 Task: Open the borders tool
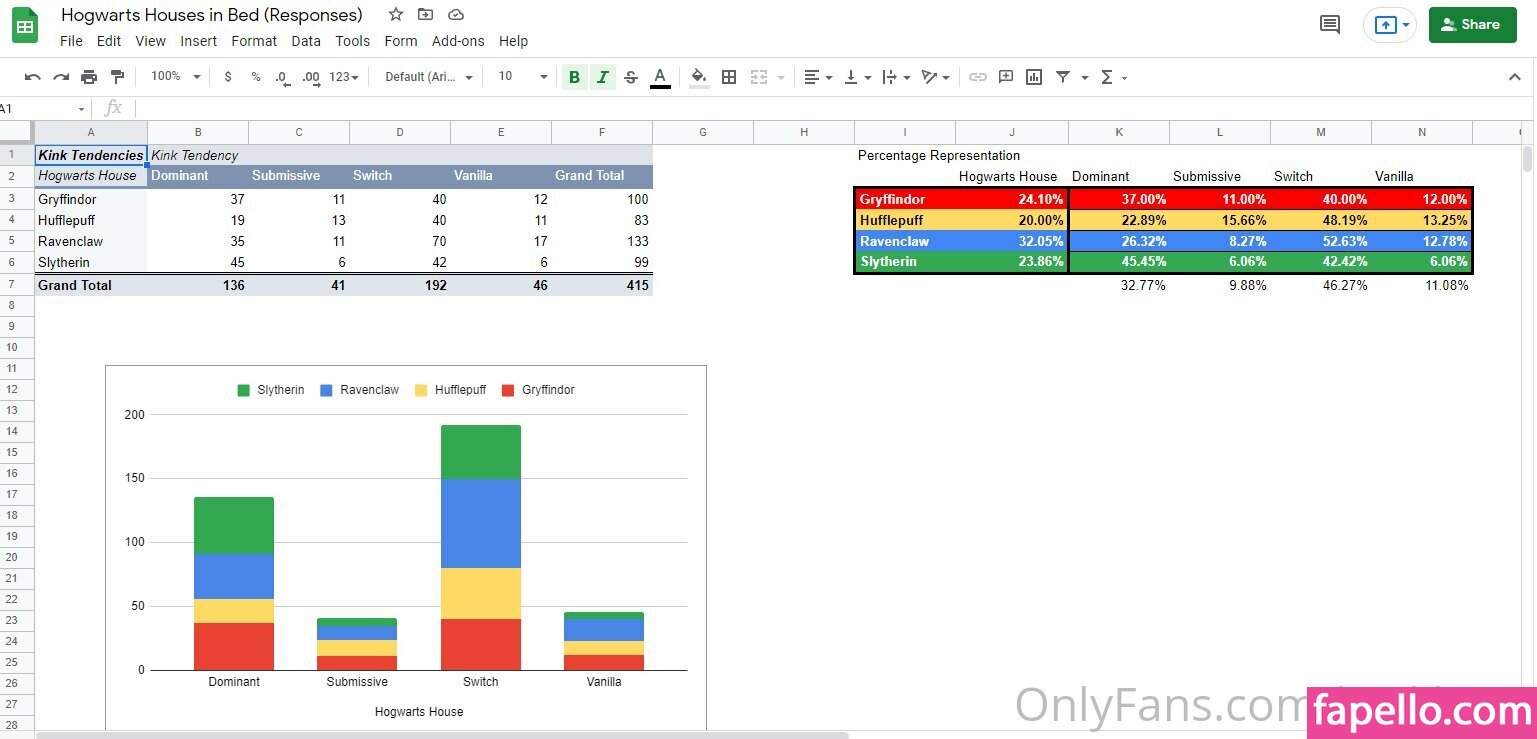[729, 77]
